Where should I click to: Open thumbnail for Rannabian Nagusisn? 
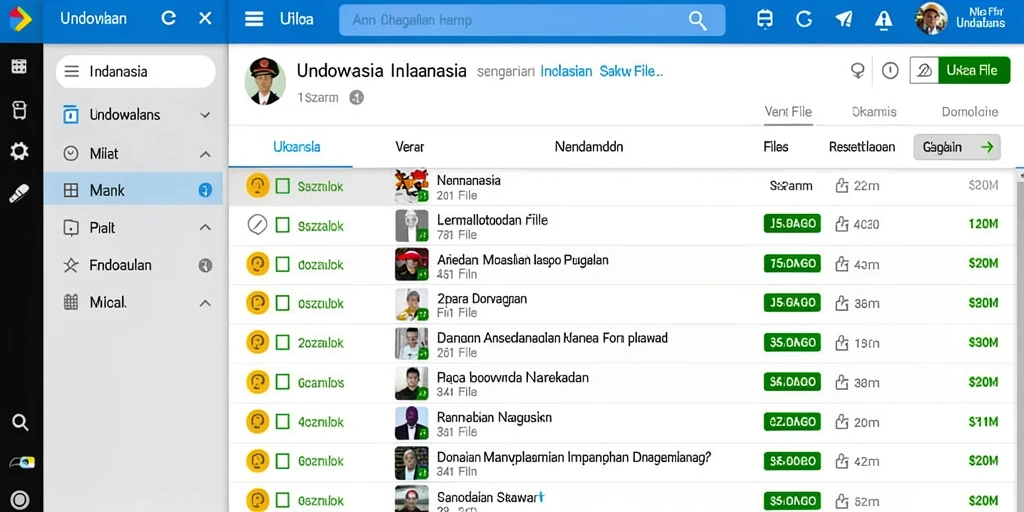click(x=411, y=423)
